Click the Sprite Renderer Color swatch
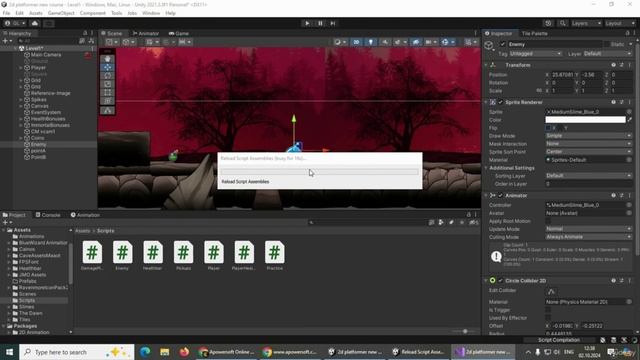640x360 pixels. point(585,120)
